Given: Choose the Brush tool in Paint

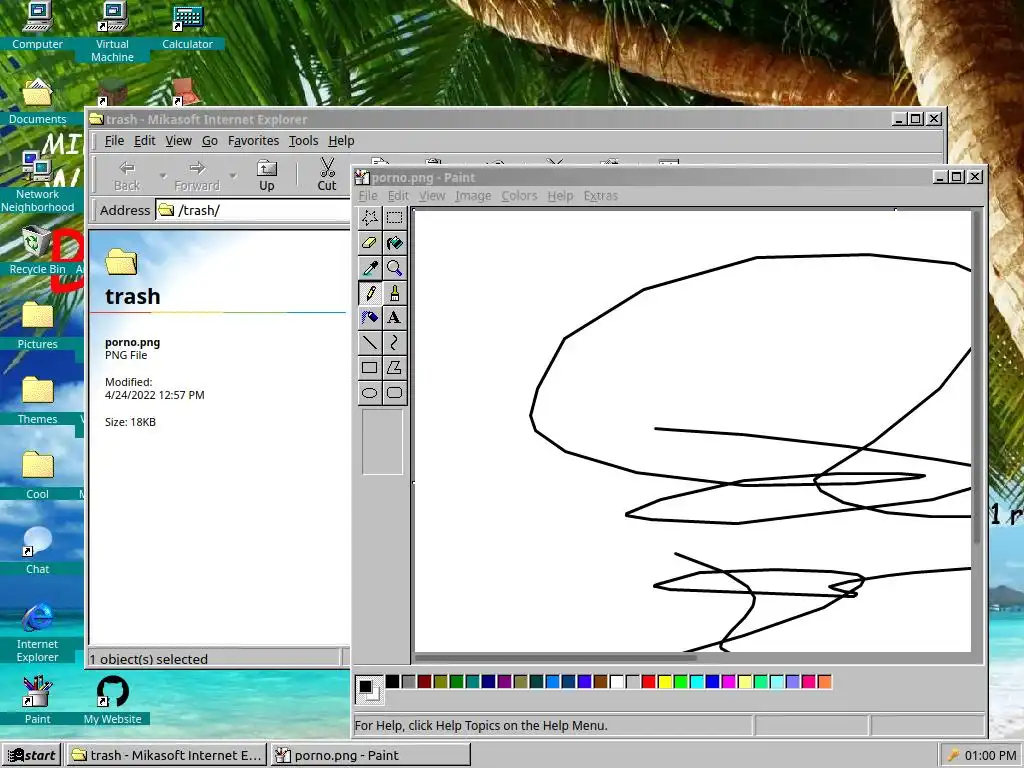Looking at the screenshot, I should [394, 293].
